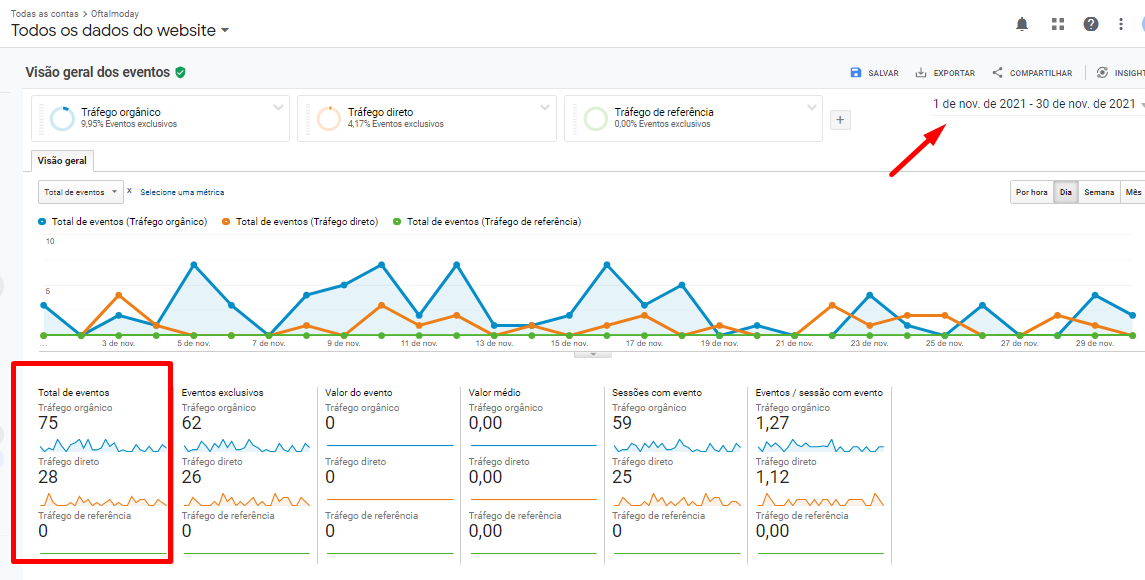Viewport: 1145px width, 580px height.
Task: Add a new segment with plus button
Action: [x=840, y=120]
